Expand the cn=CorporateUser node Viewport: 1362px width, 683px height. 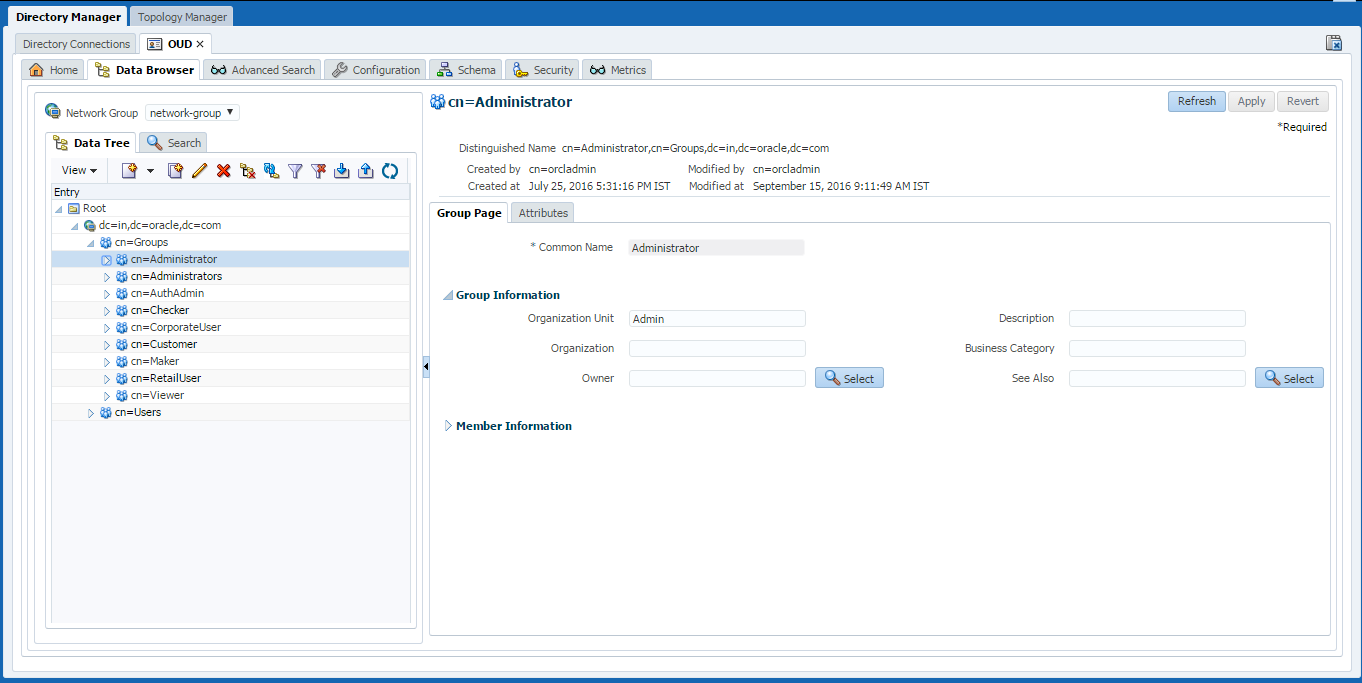[x=107, y=328]
